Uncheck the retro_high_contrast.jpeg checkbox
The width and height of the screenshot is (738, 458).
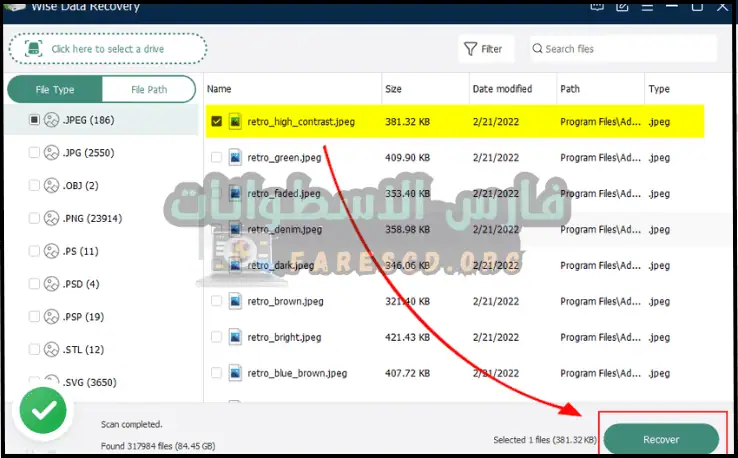click(x=216, y=122)
